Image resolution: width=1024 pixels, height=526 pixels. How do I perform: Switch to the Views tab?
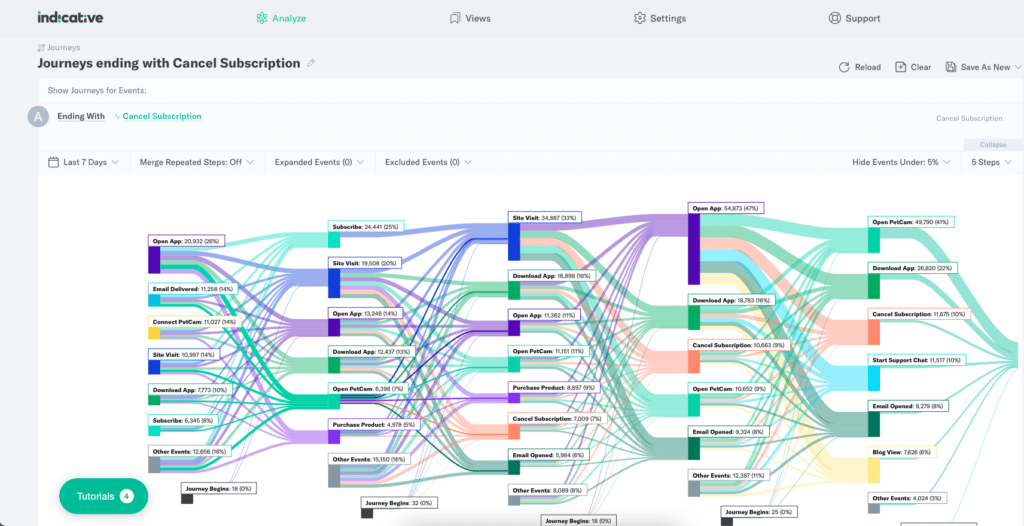(x=470, y=18)
